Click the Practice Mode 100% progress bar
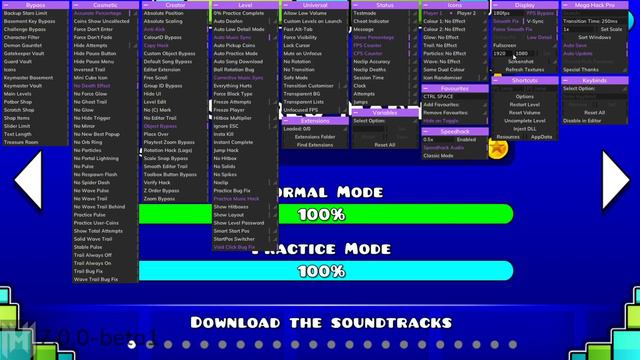 [326, 271]
